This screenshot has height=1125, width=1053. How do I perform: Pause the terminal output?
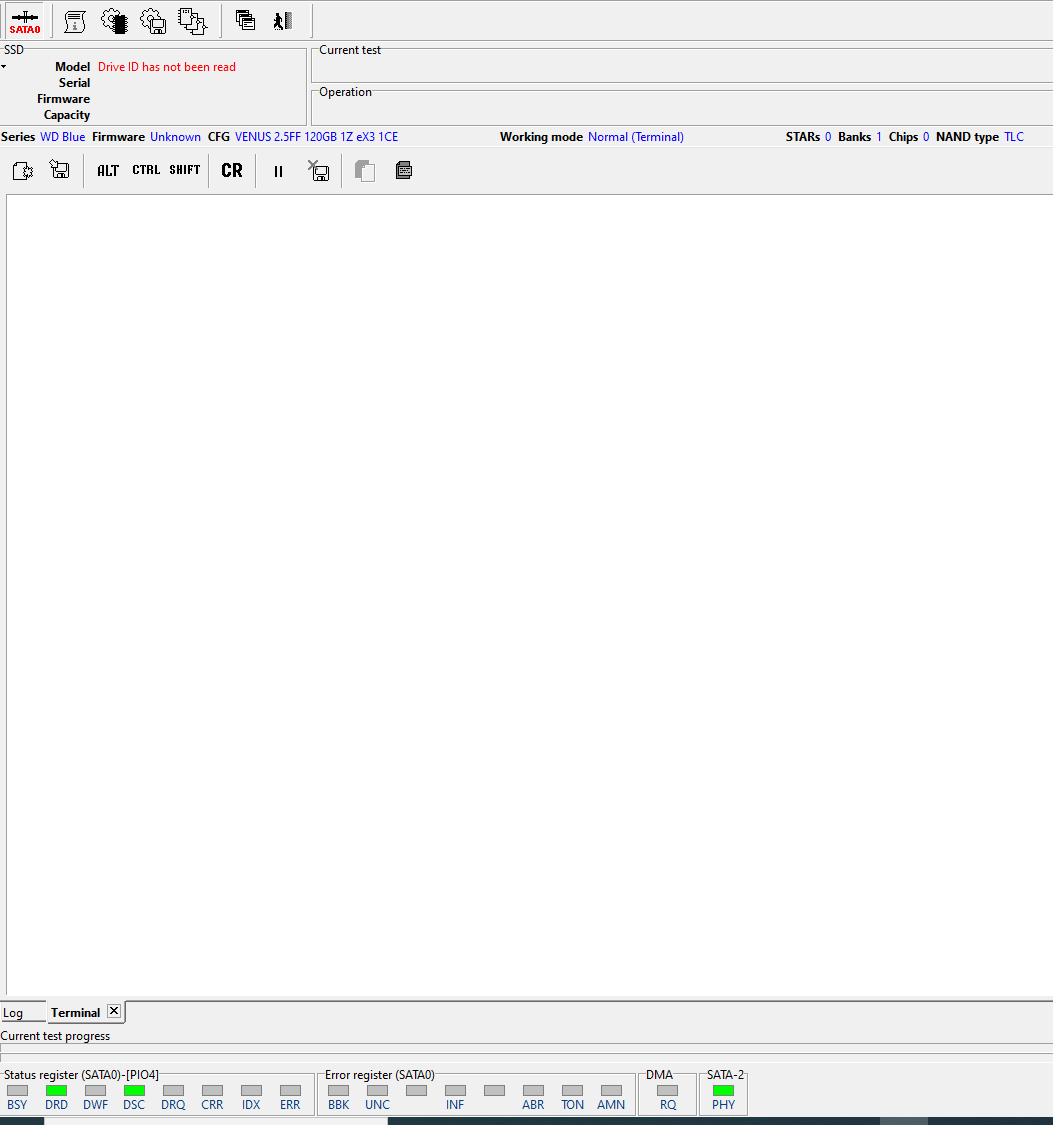278,171
